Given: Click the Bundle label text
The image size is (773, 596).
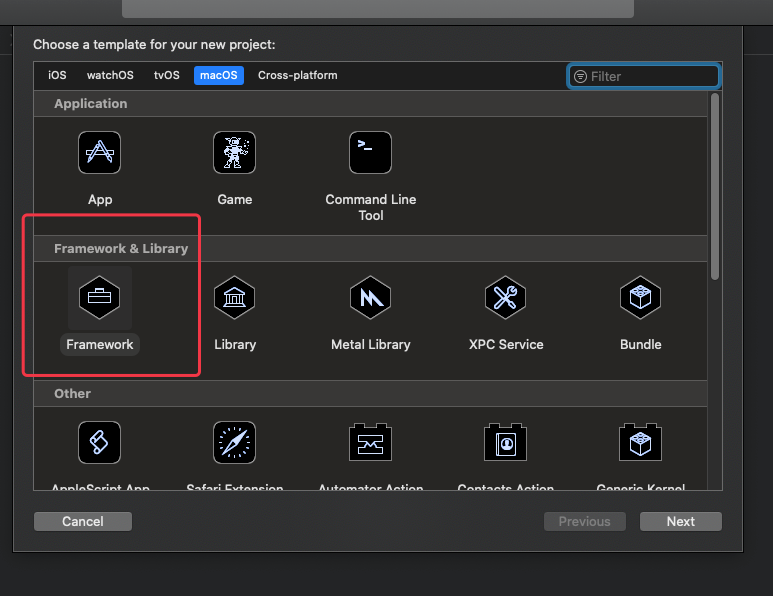Looking at the screenshot, I should click(x=640, y=345).
